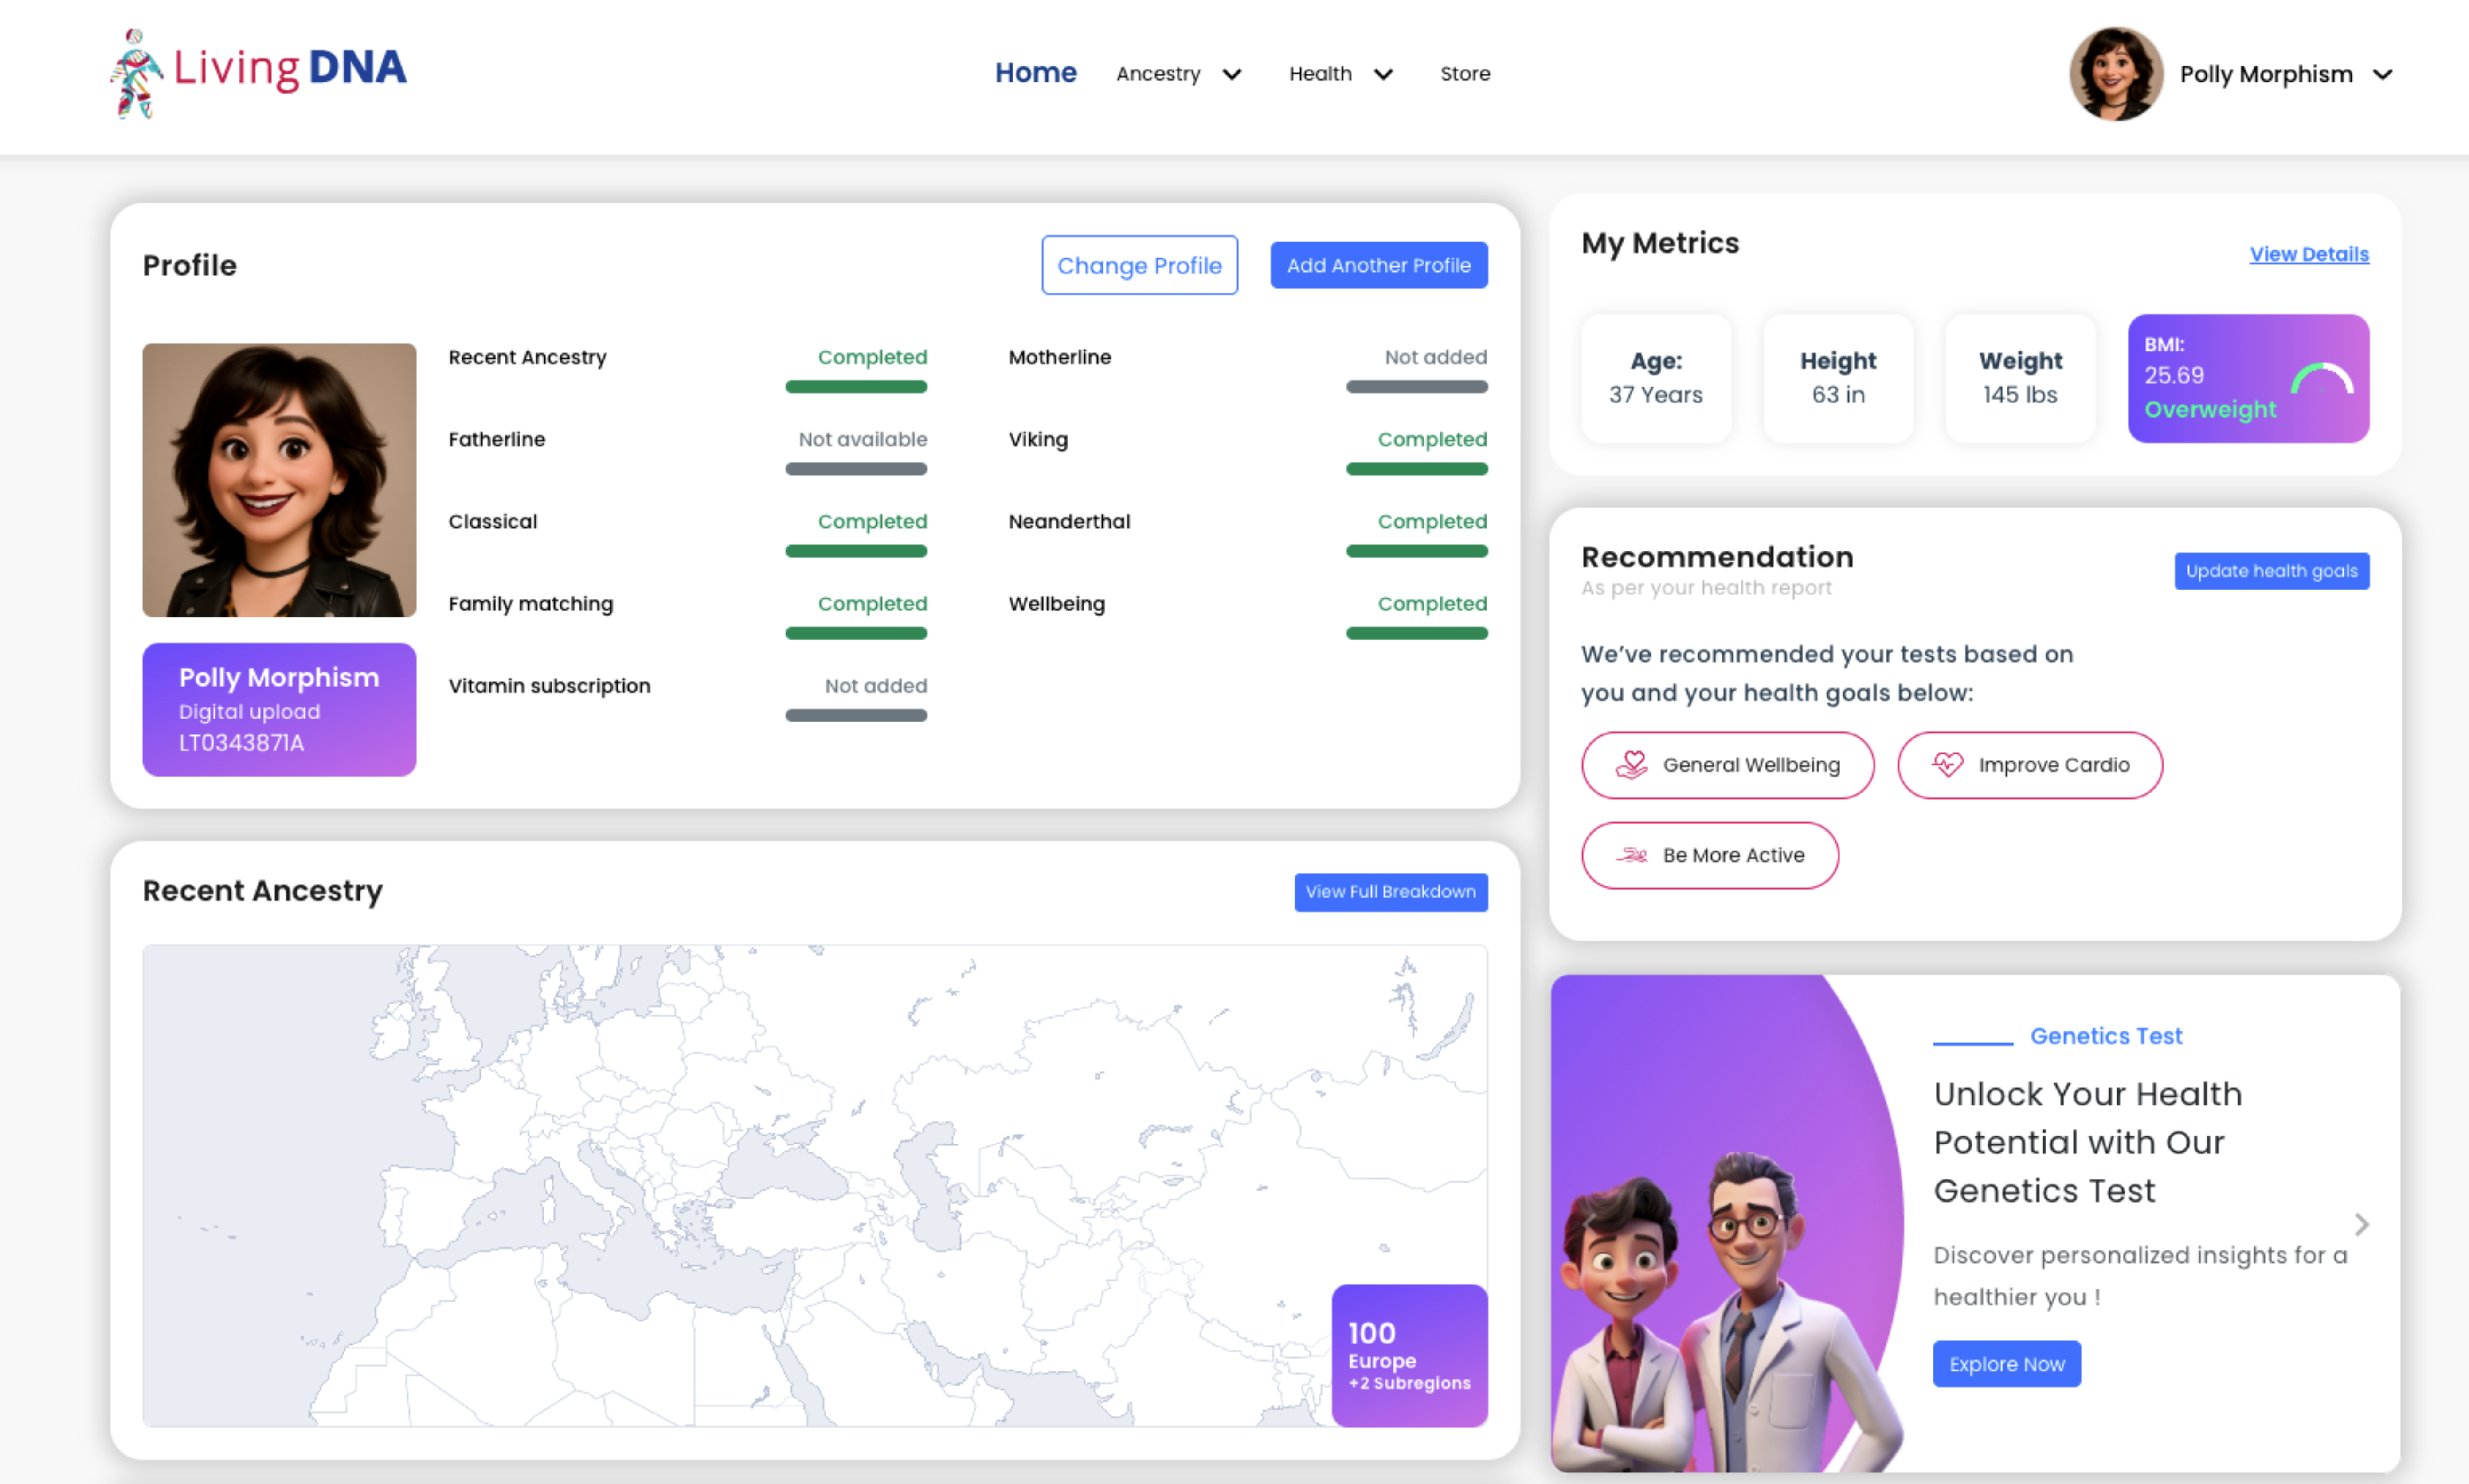Click the Viking completed progress bar
This screenshot has height=1484, width=2469.
(x=1416, y=468)
